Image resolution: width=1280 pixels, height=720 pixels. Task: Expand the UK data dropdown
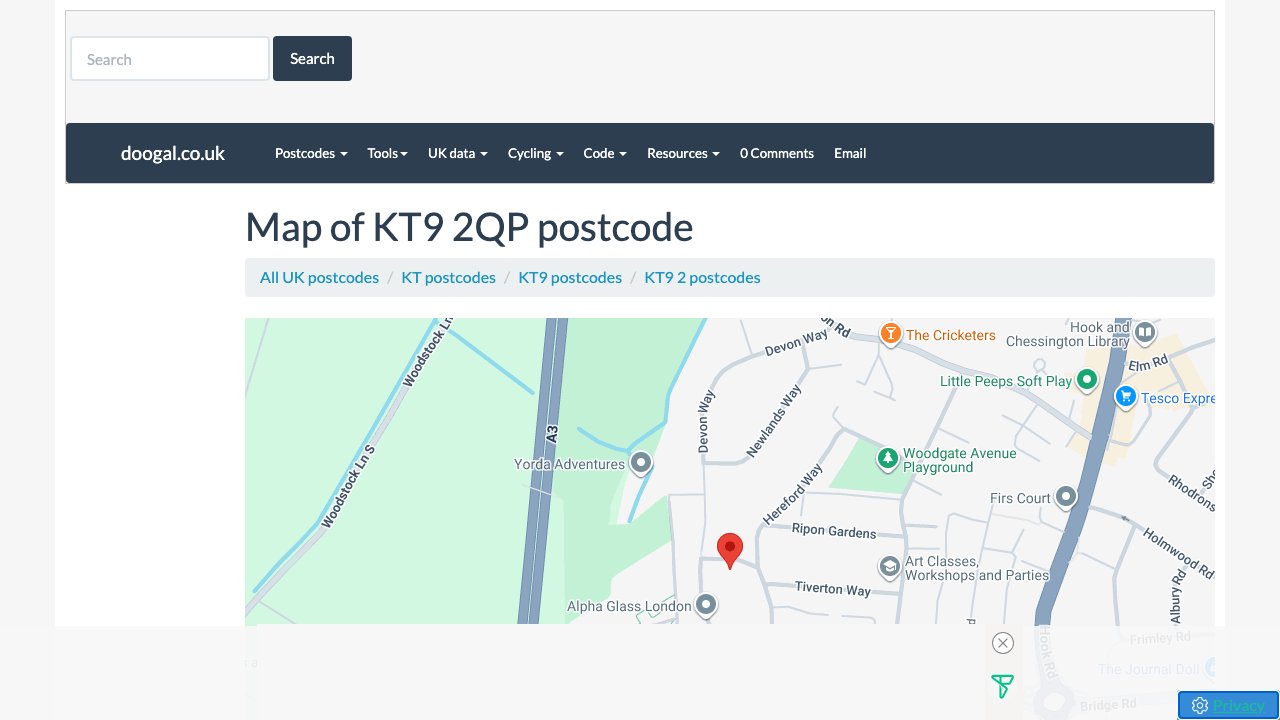[x=457, y=153]
